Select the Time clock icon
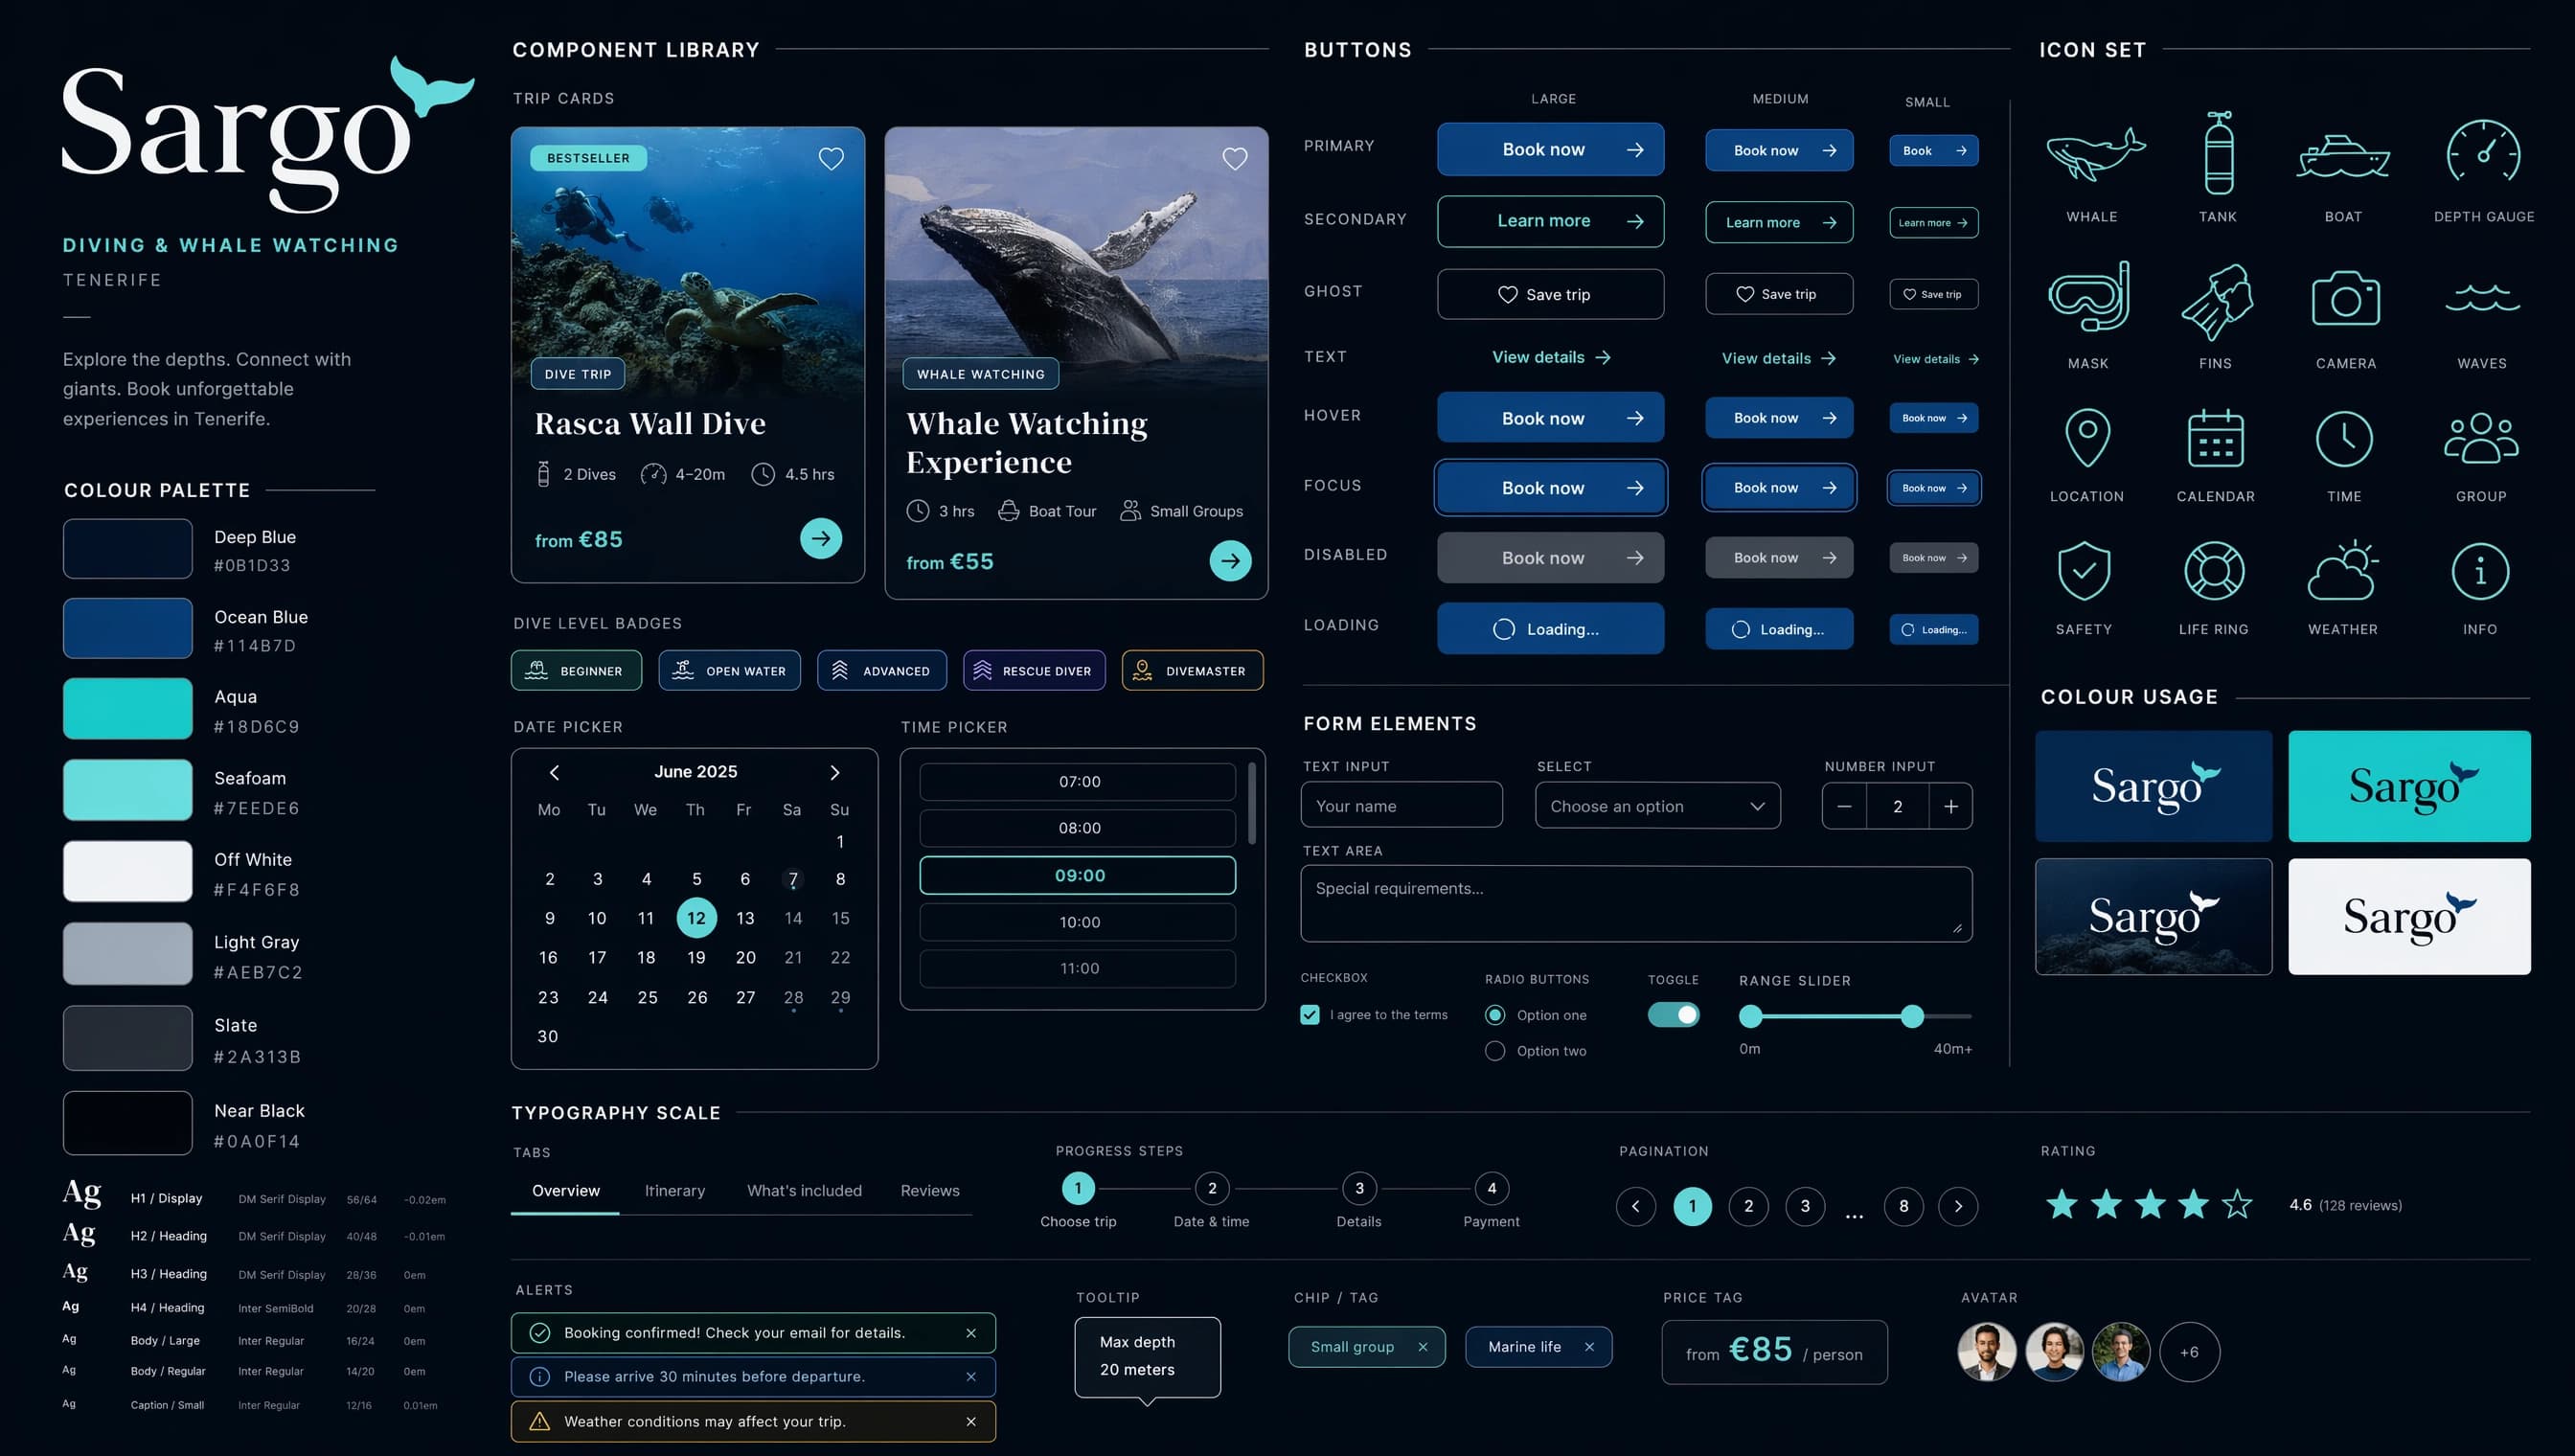 pyautogui.click(x=2343, y=438)
